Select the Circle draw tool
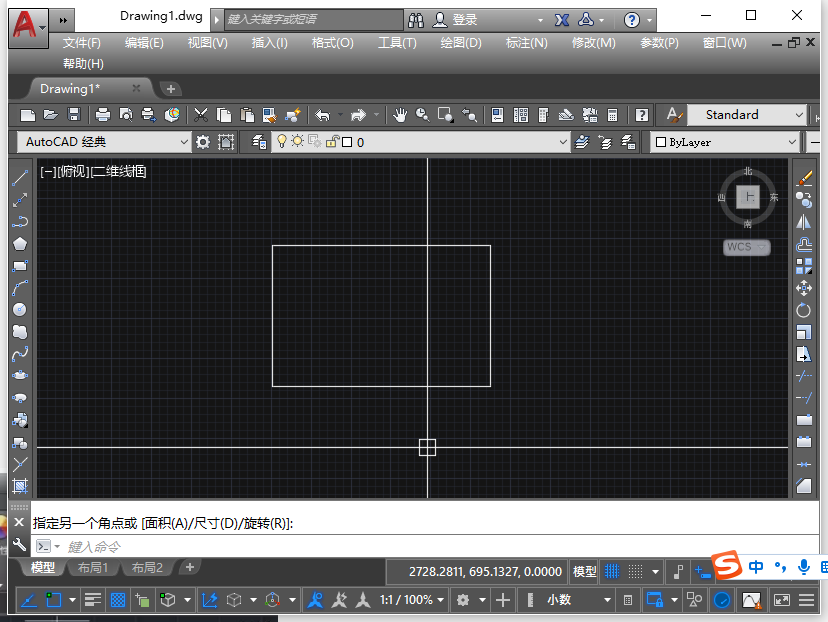This screenshot has width=828, height=622. click(x=20, y=310)
